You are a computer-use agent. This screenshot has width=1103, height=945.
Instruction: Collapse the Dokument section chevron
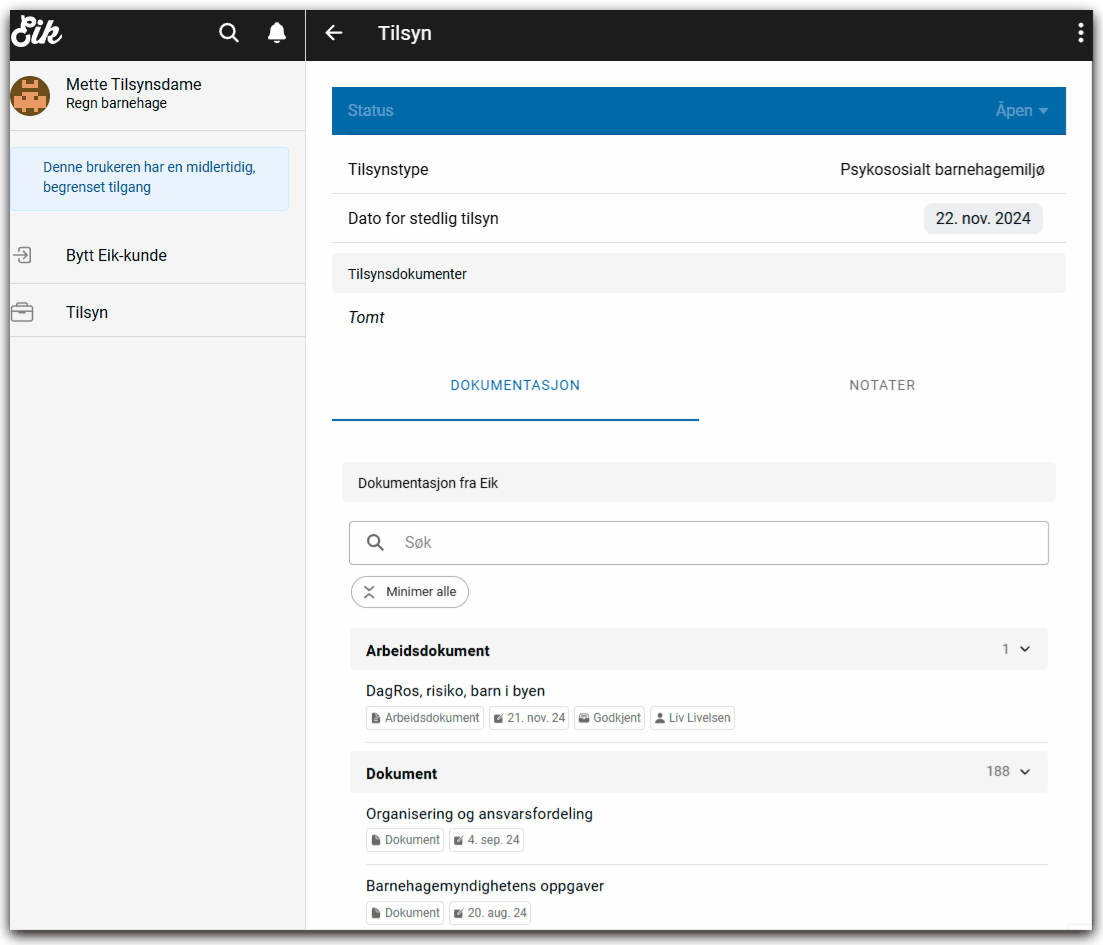coord(1024,772)
